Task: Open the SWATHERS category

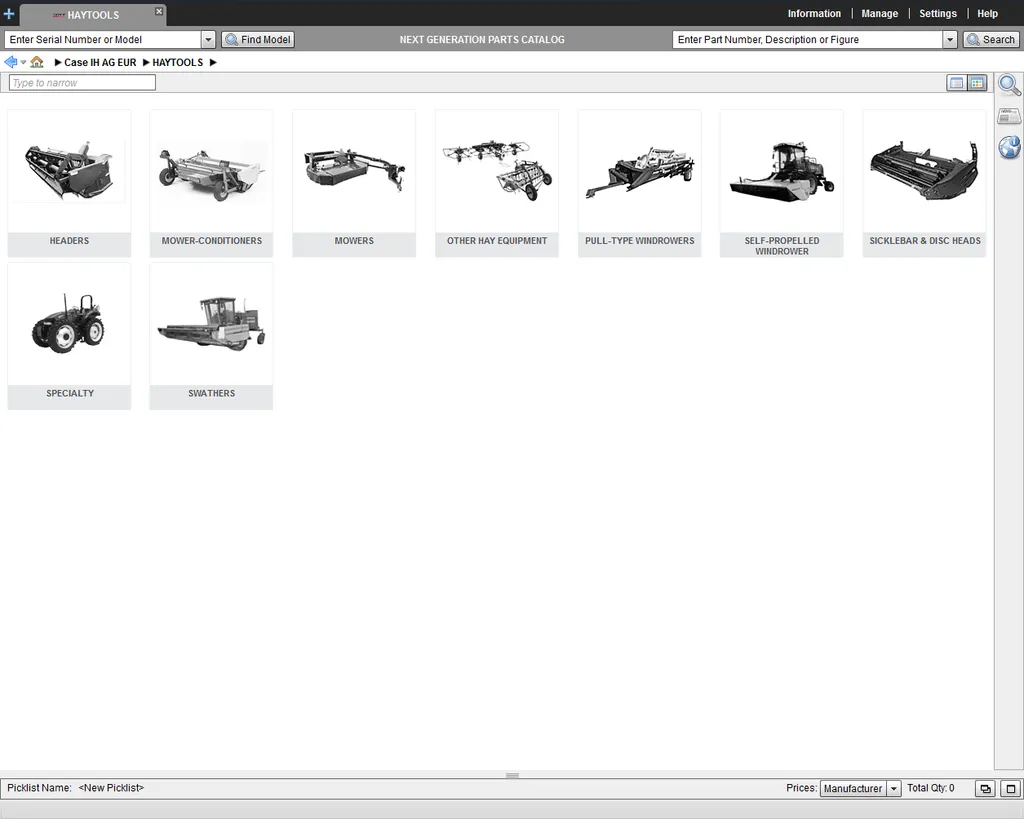Action: tap(212, 336)
